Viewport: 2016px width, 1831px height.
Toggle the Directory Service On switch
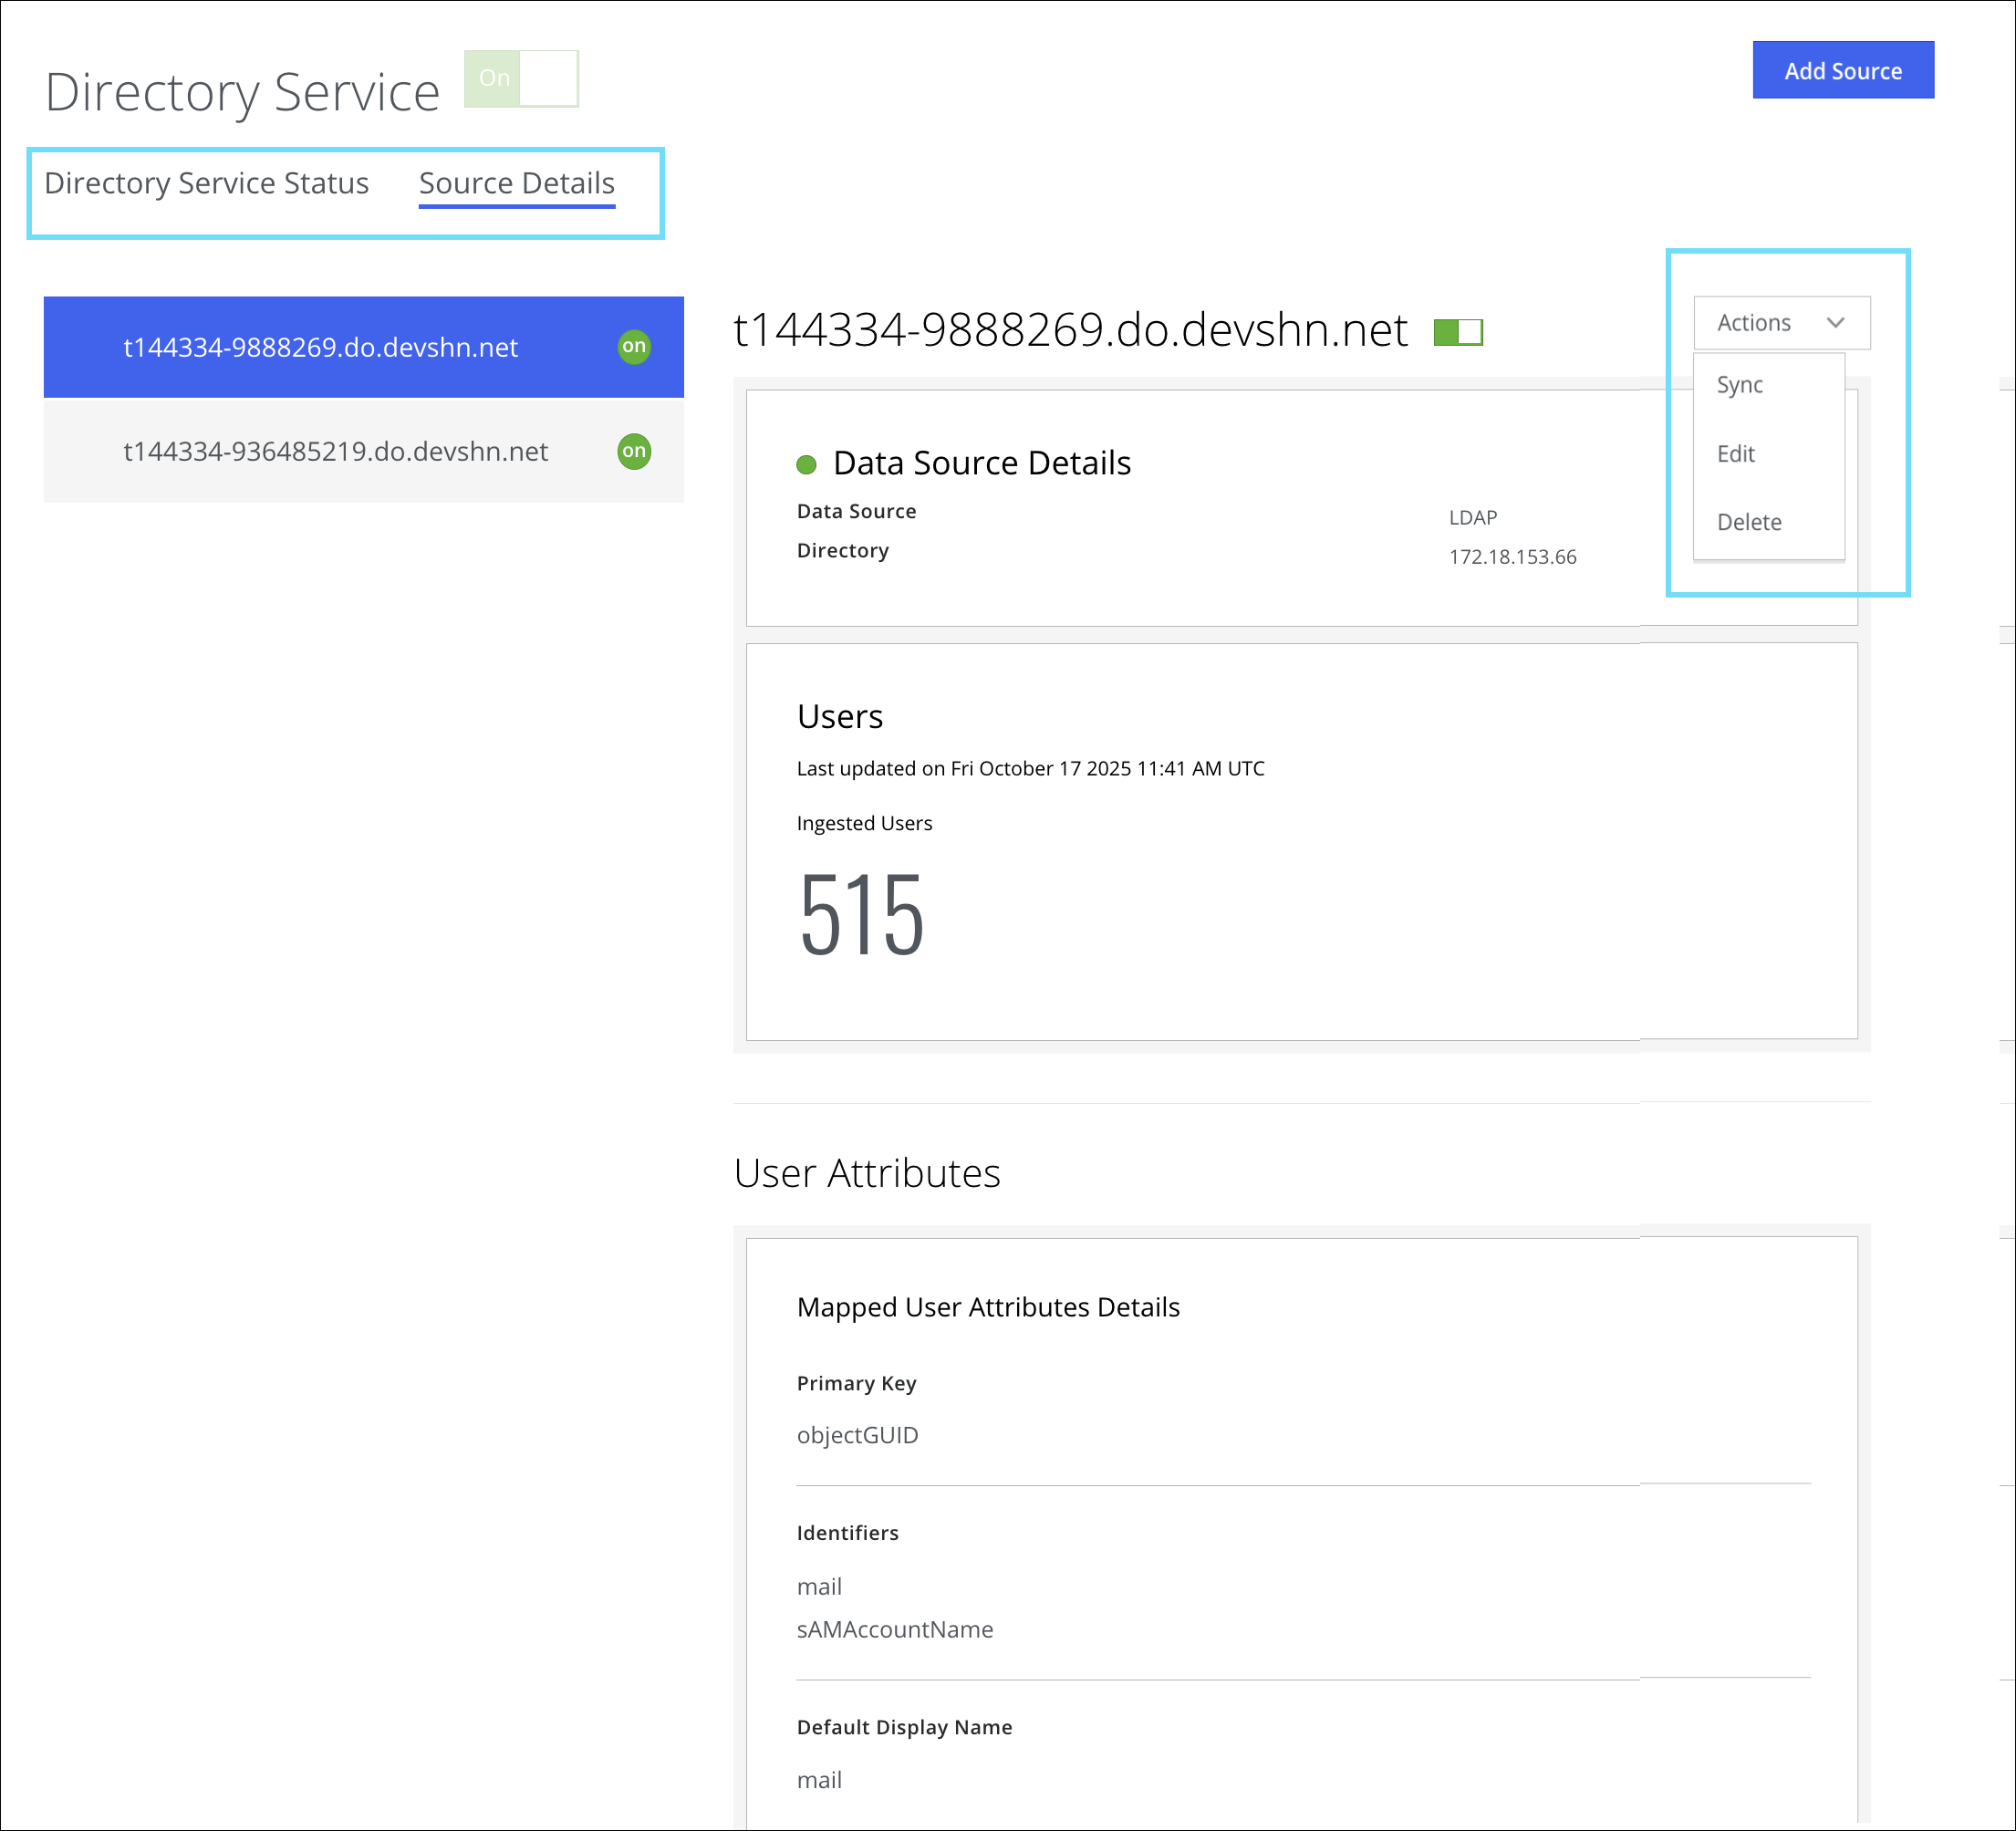point(521,78)
